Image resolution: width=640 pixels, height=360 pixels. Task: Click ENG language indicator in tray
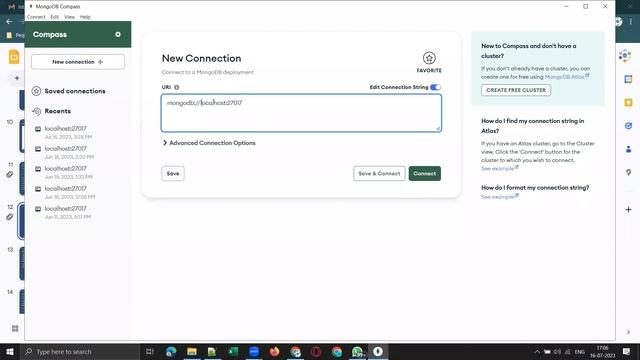click(x=580, y=352)
